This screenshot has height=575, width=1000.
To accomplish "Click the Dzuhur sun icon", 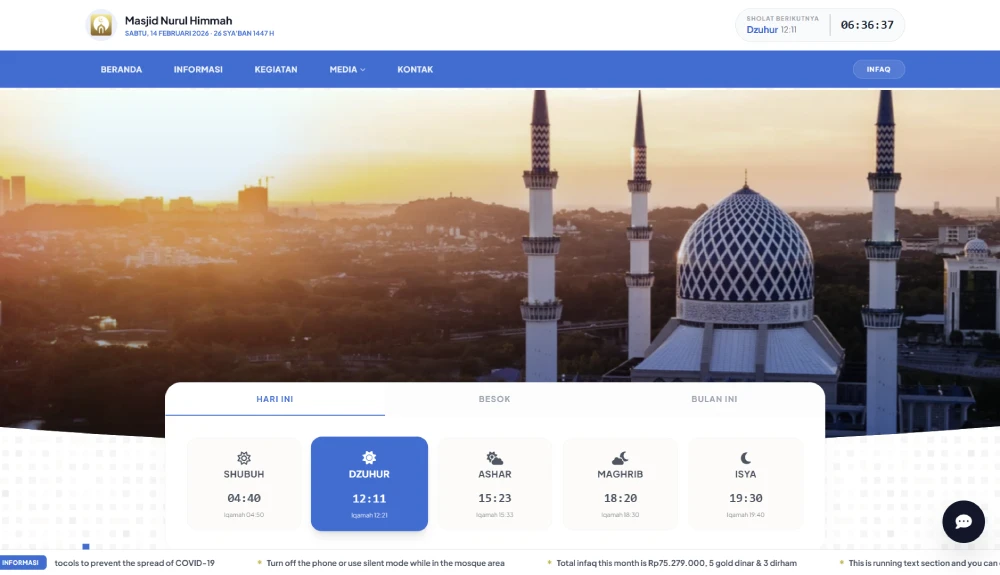I will 369,458.
